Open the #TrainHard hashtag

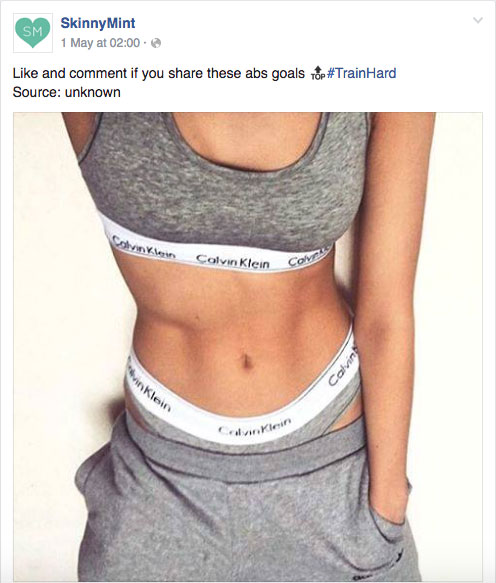(x=361, y=73)
